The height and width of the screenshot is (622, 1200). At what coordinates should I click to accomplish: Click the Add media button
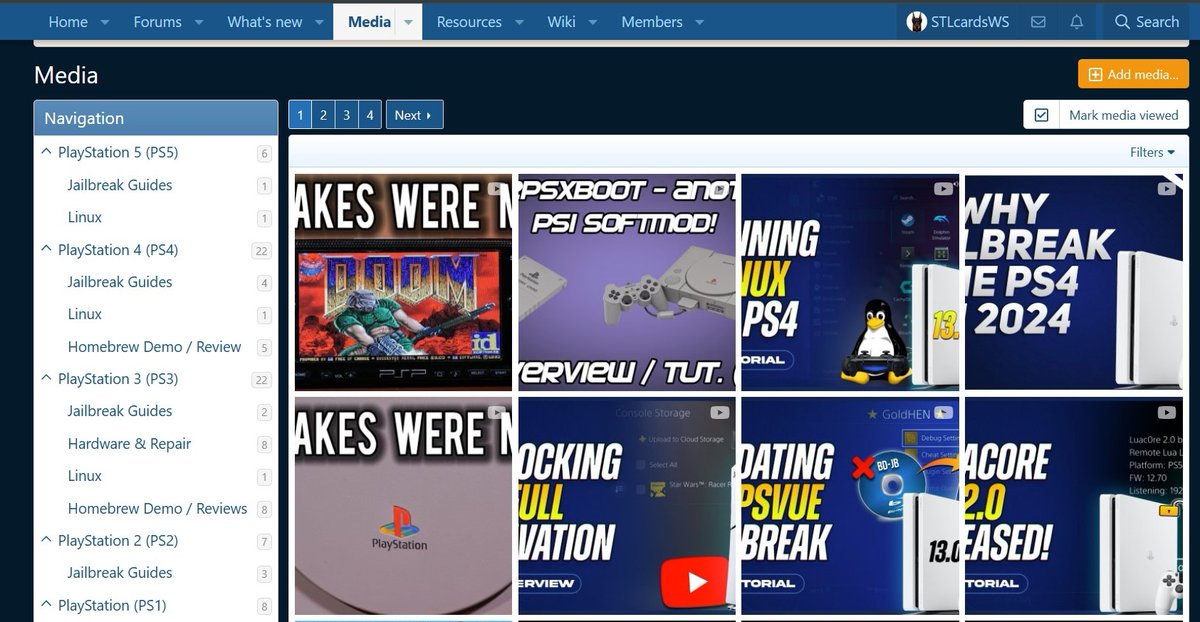pos(1133,74)
